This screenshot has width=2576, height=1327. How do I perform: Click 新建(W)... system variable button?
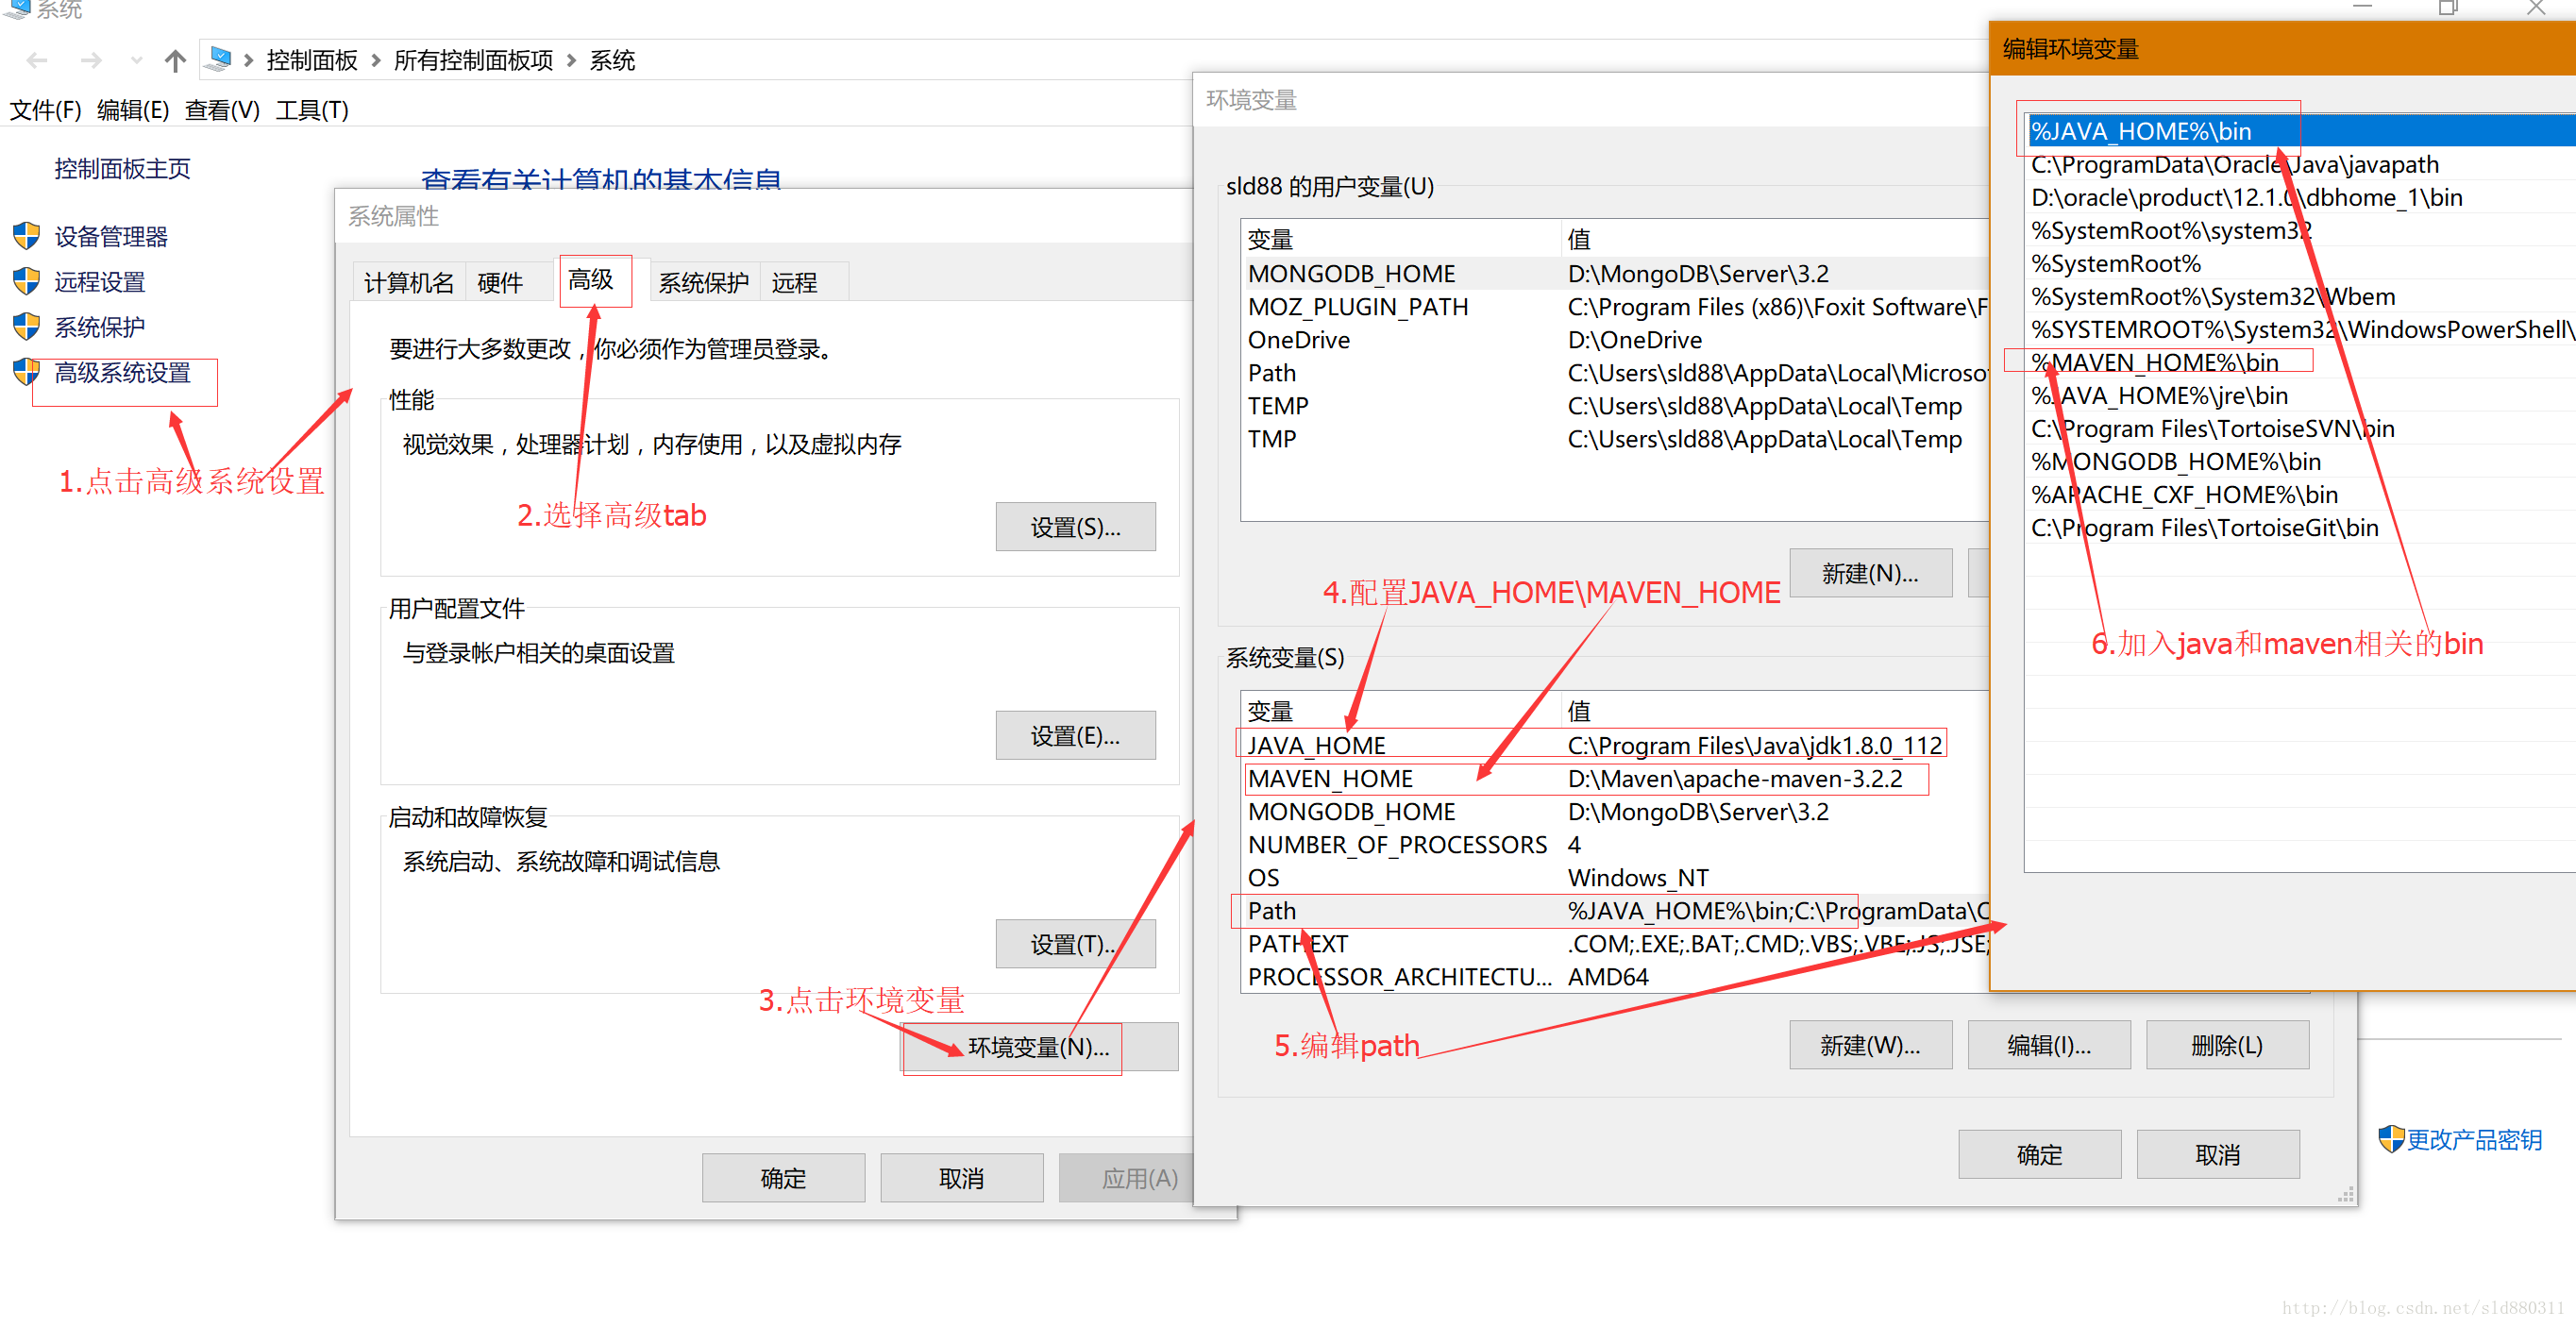(1870, 1045)
